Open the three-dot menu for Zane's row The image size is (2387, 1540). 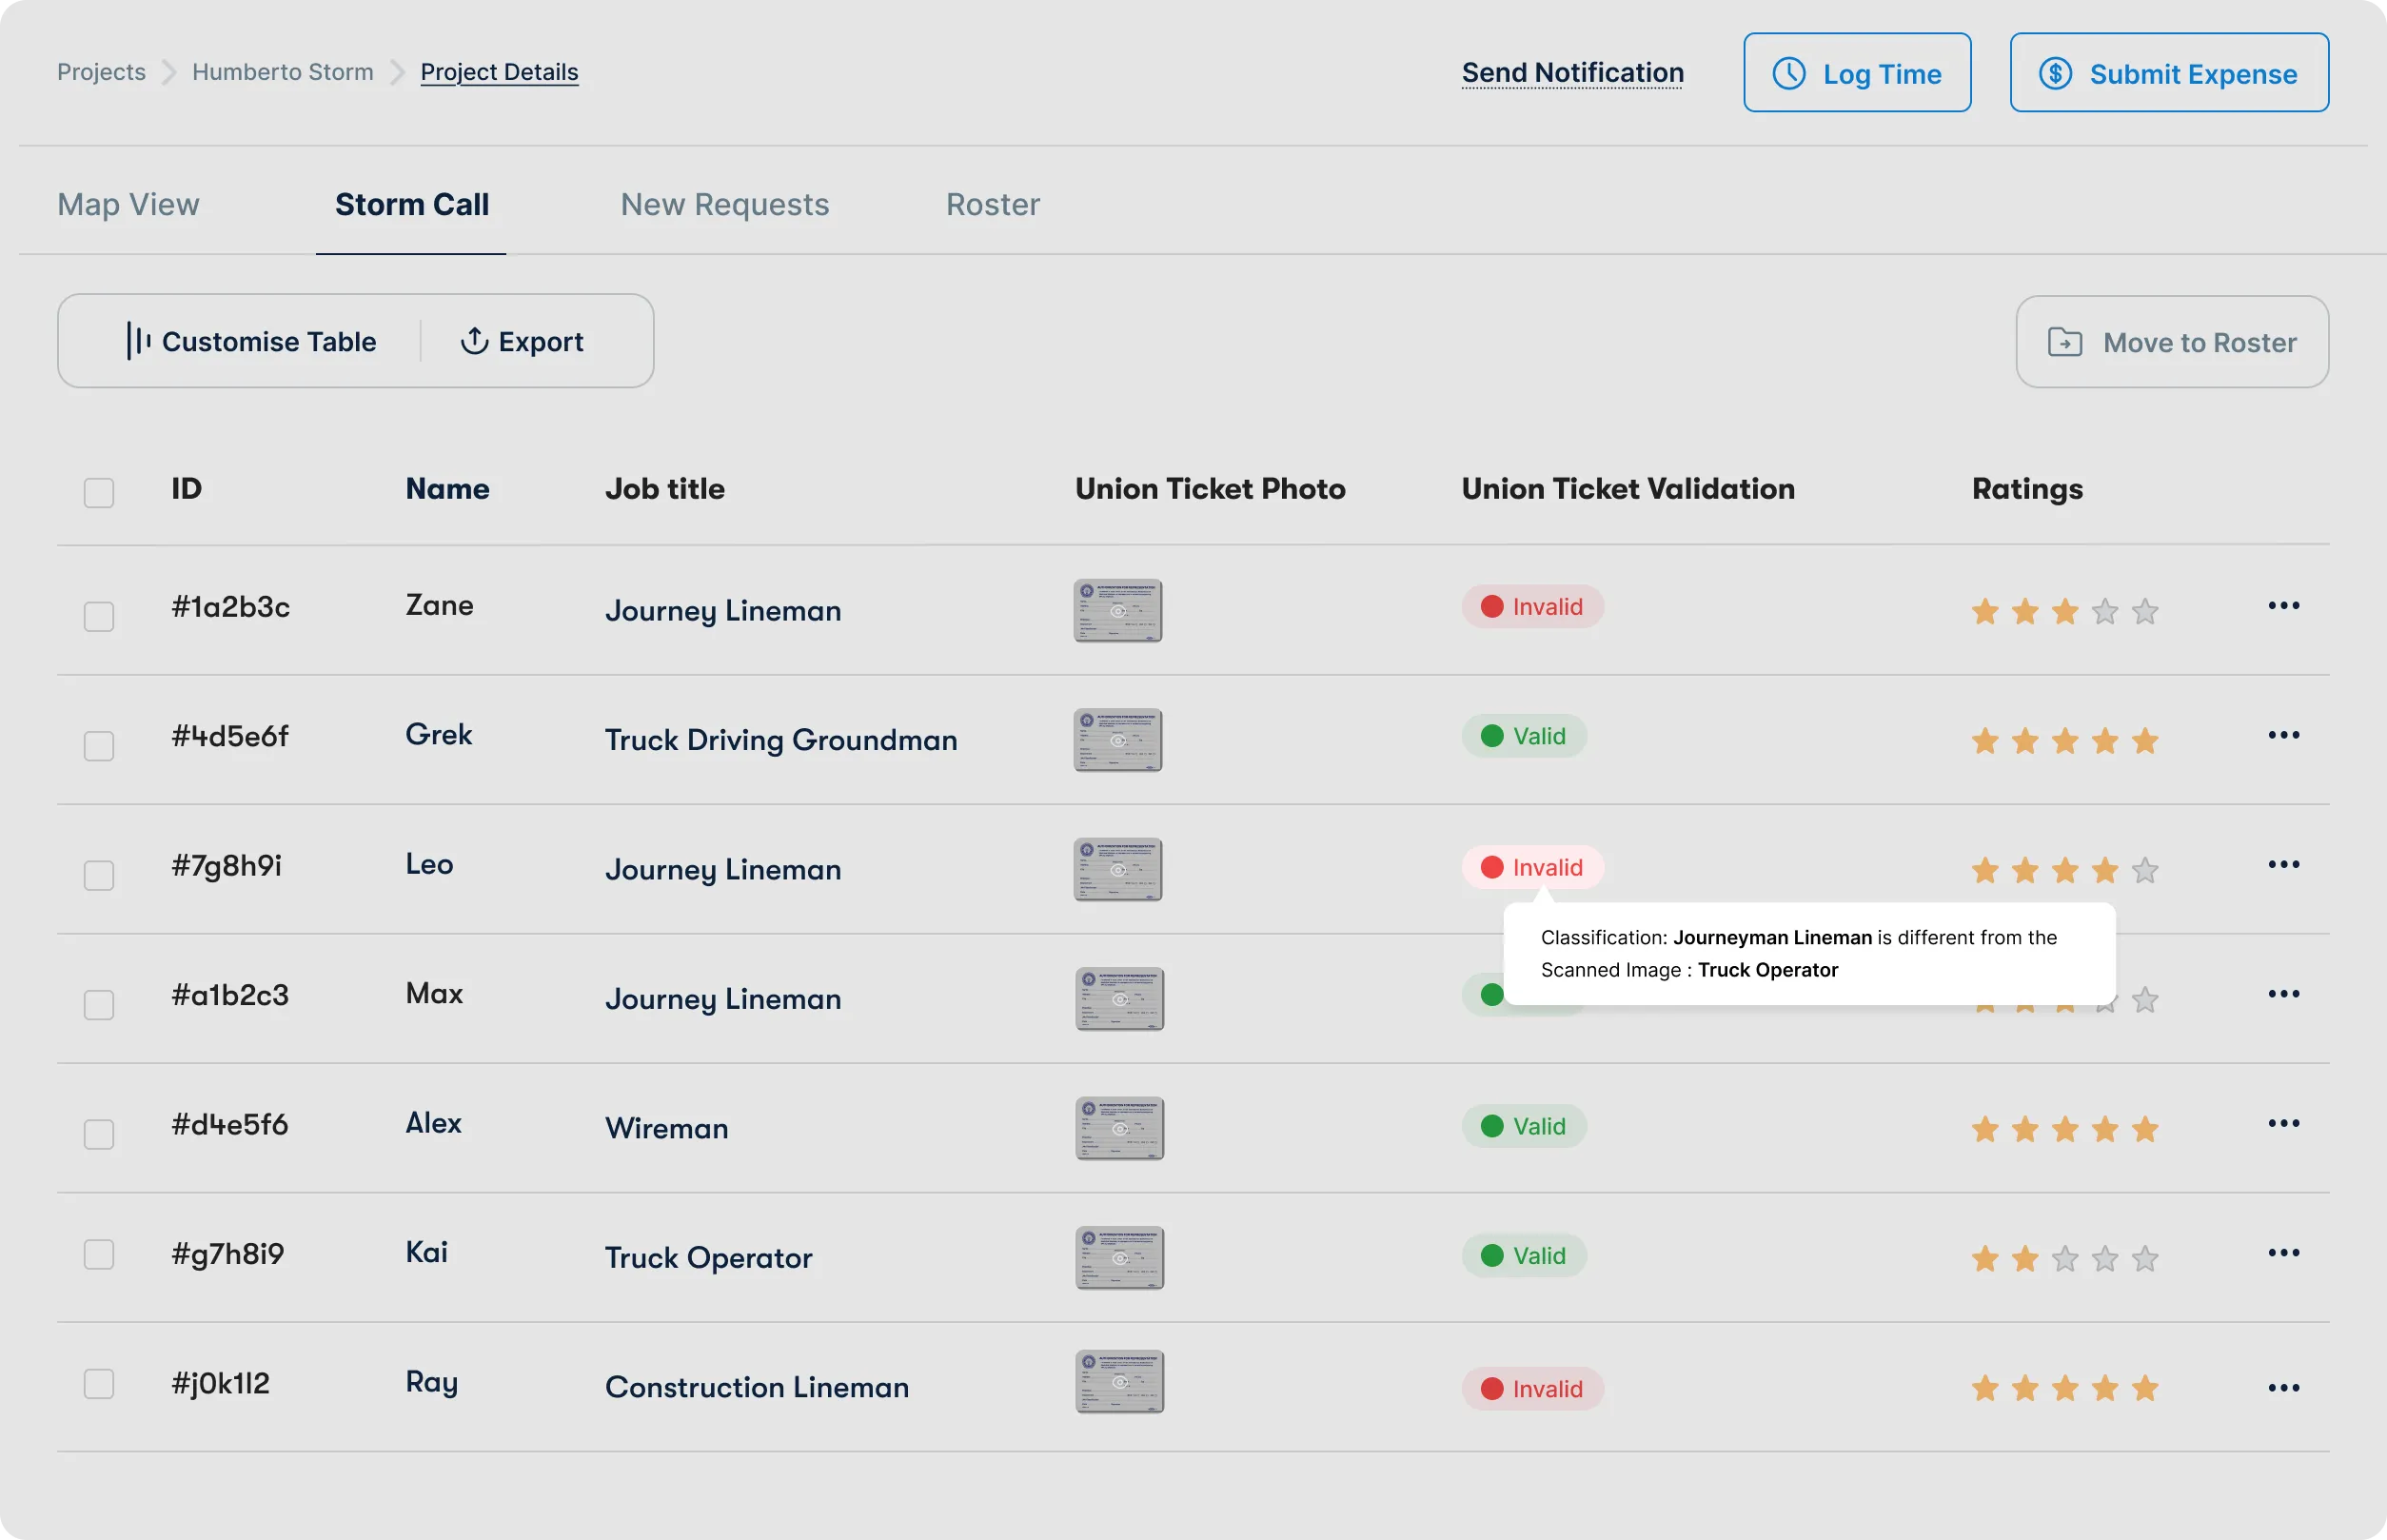click(2283, 606)
